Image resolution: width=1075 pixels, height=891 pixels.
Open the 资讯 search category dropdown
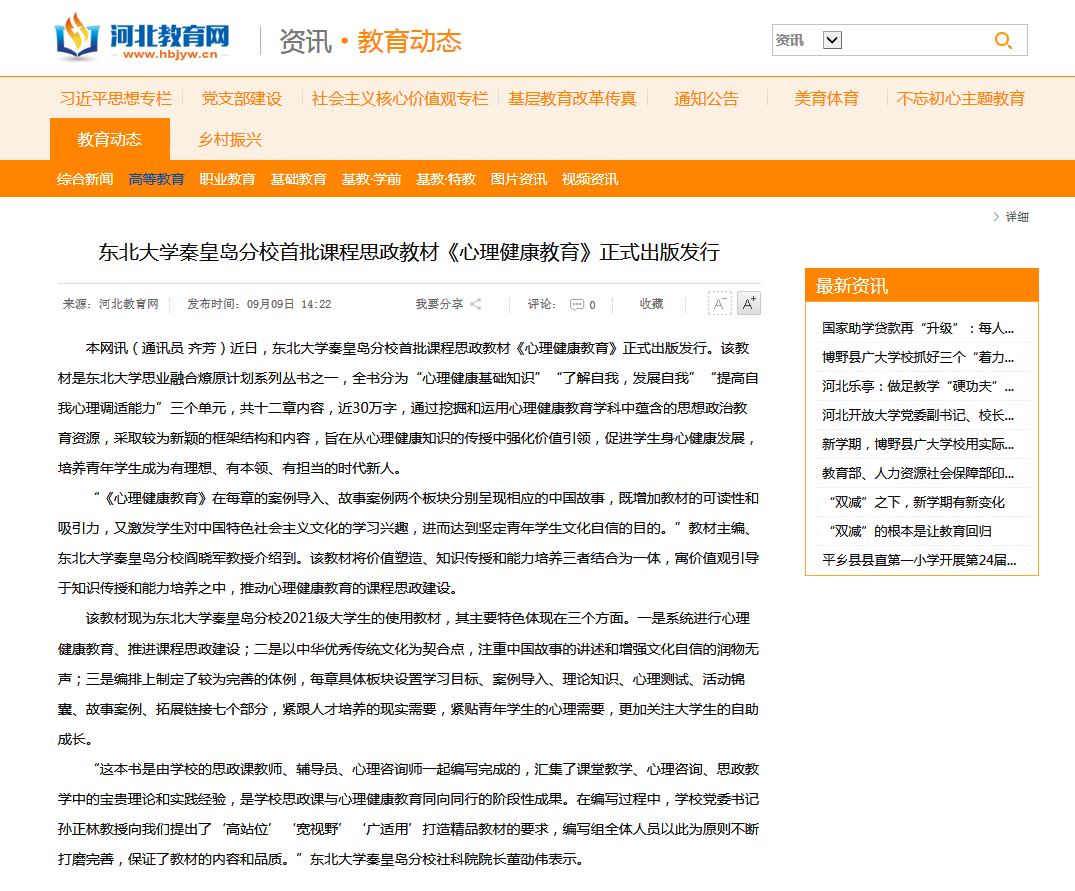coord(832,40)
